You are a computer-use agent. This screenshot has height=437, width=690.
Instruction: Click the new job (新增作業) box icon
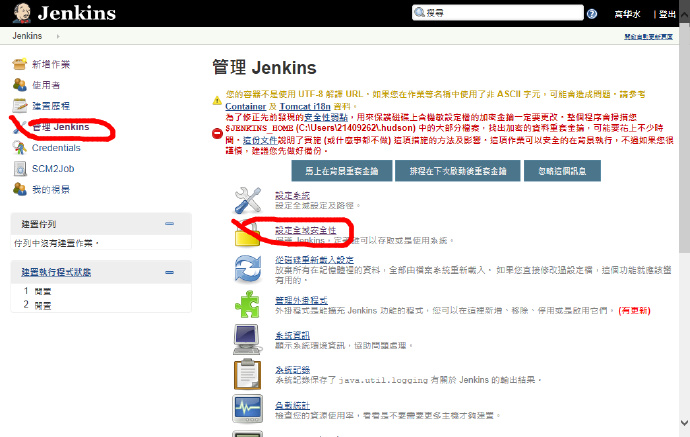(x=19, y=64)
